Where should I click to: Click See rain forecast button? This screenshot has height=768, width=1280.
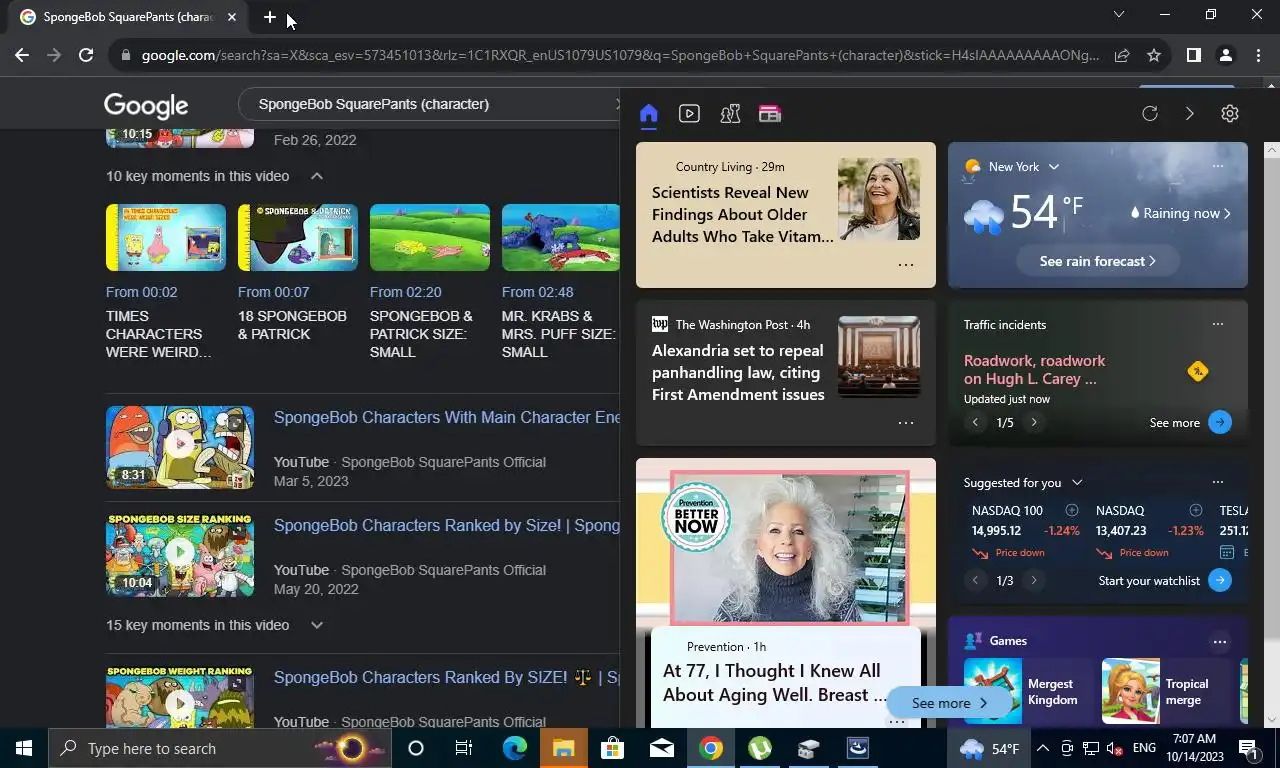[1097, 261]
